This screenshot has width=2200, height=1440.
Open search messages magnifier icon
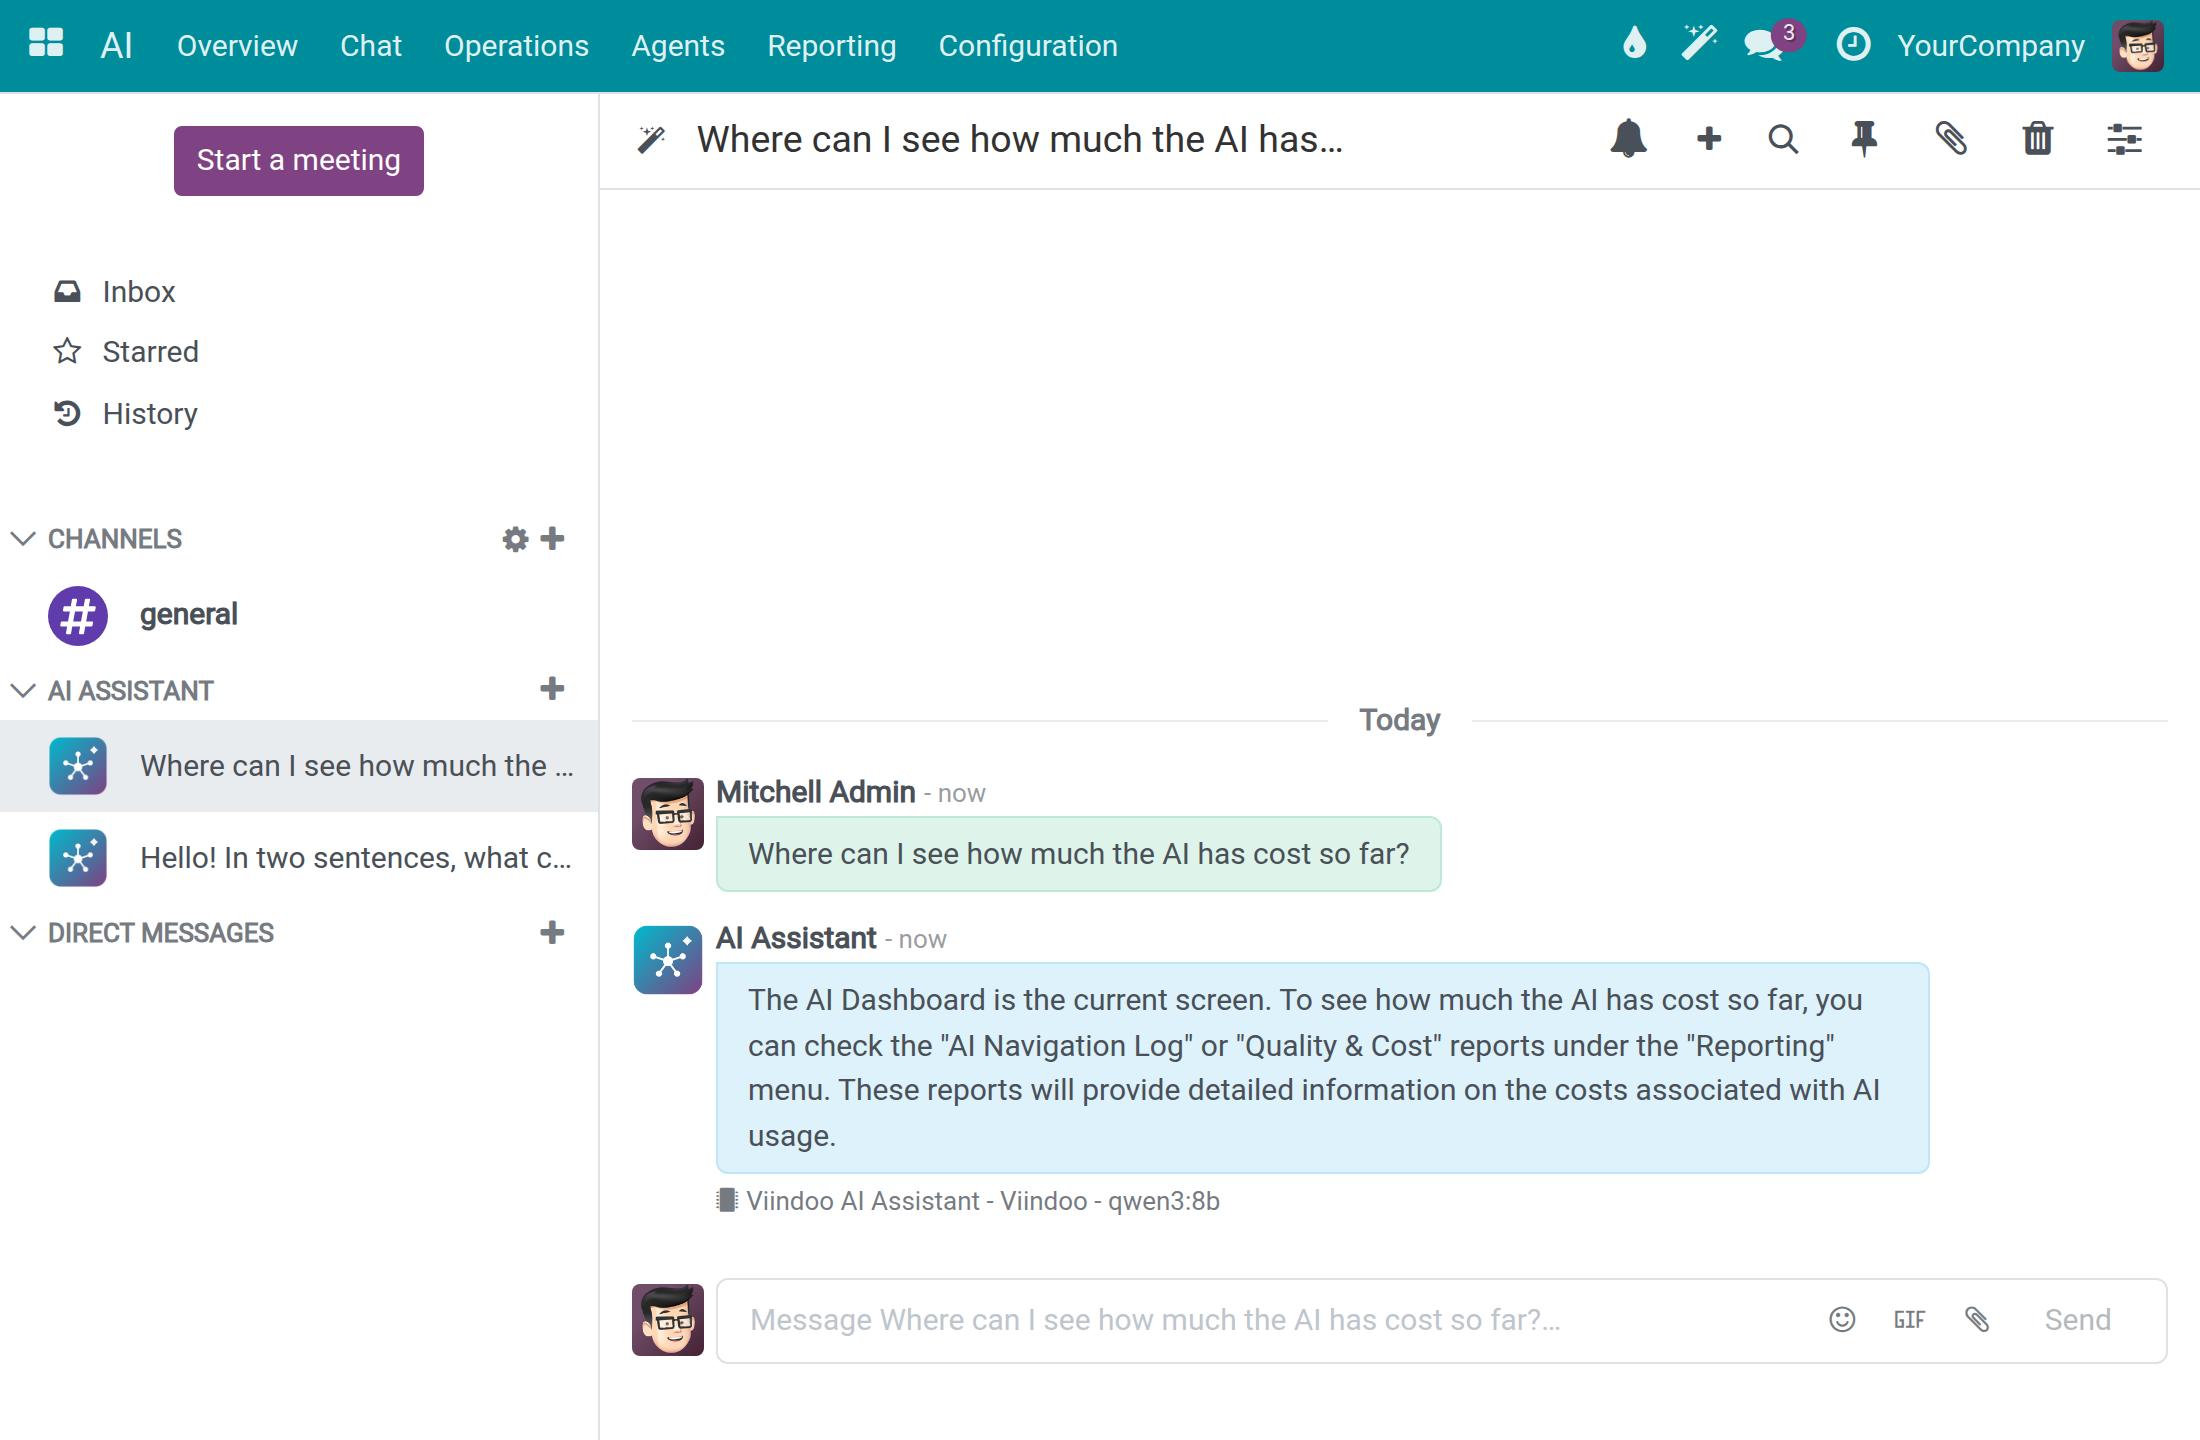coord(1783,139)
